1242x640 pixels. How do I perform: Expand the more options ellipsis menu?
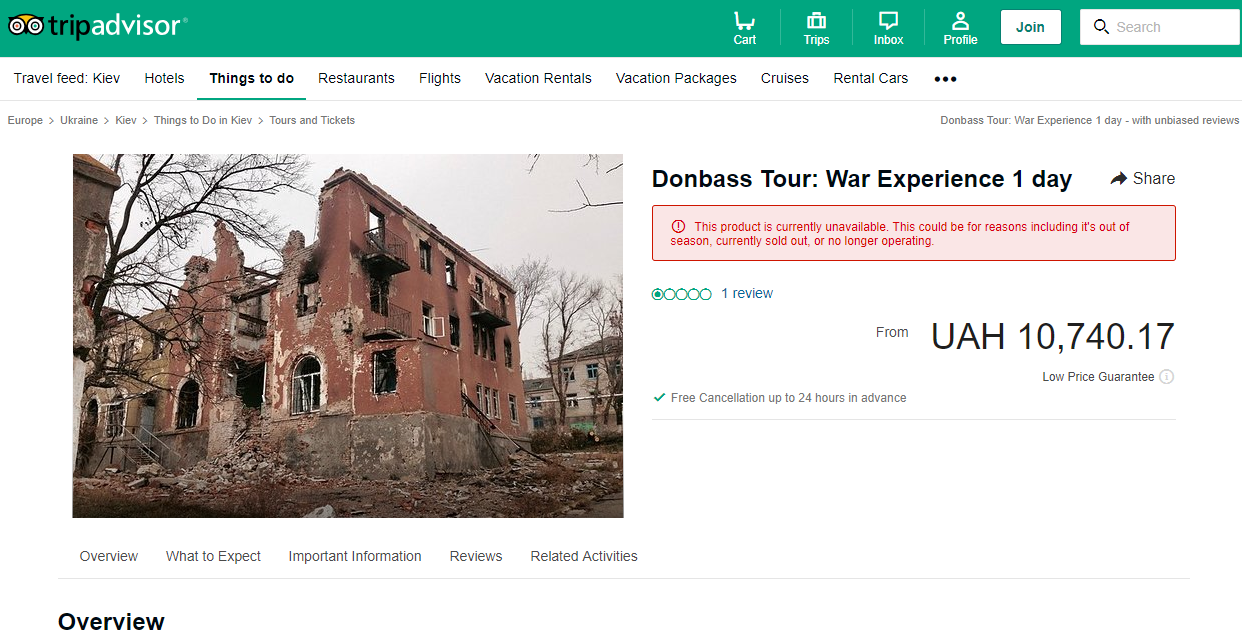coord(945,79)
